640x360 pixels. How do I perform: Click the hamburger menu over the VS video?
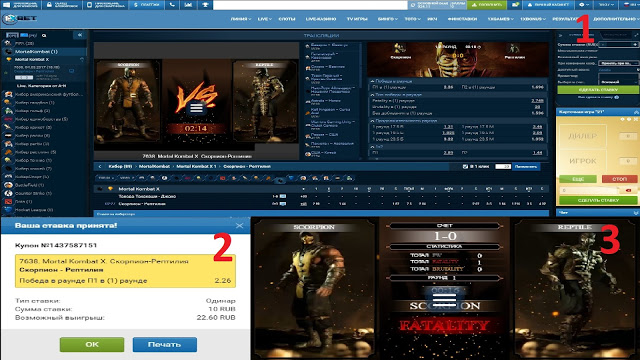click(196, 108)
